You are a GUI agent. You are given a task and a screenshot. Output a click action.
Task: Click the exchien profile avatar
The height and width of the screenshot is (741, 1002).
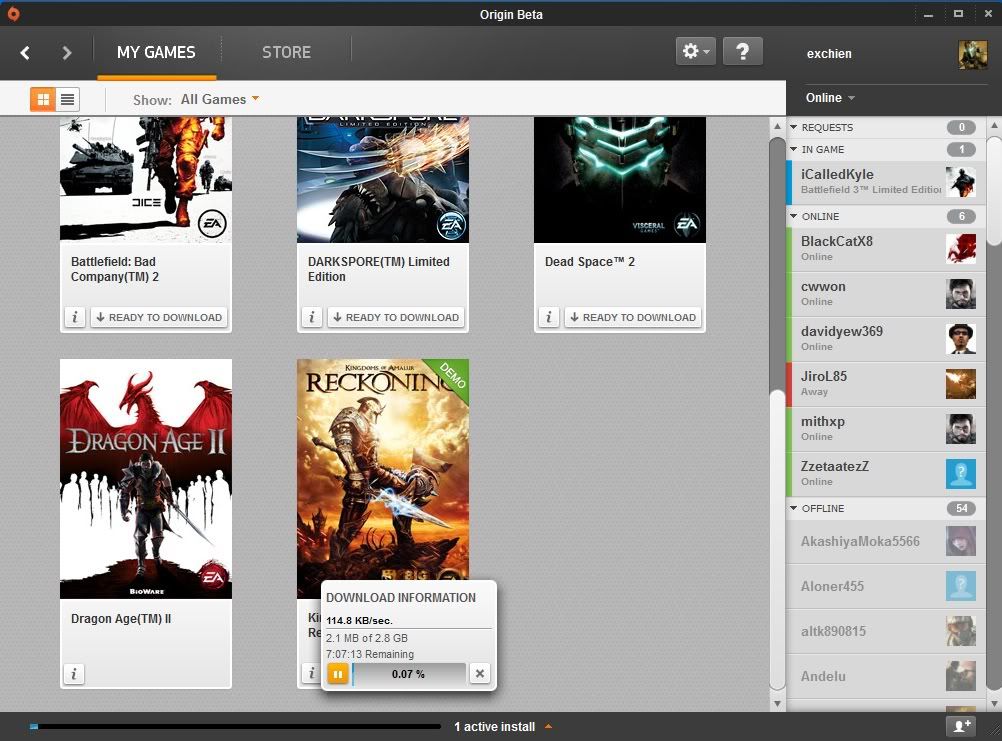pyautogui.click(x=973, y=54)
